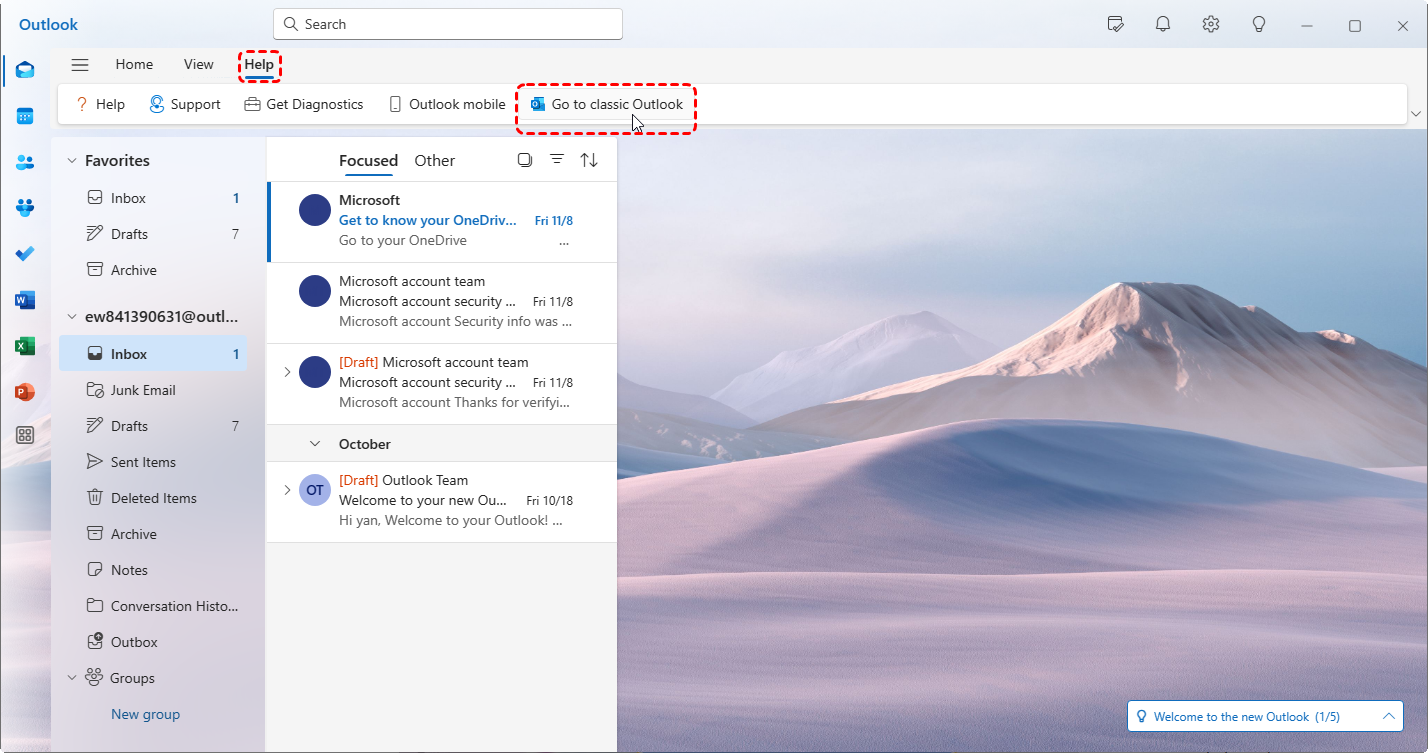Open the notifications bell

[1163, 25]
